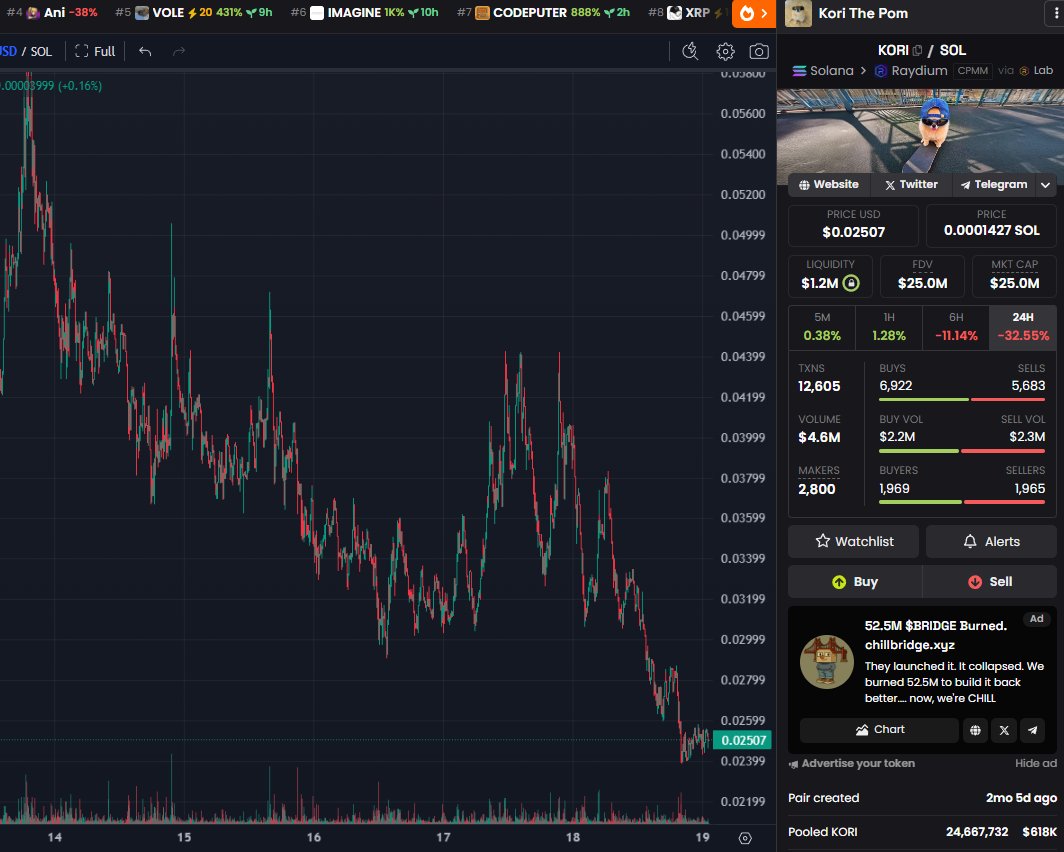Open trending token #5 VOLE
The width and height of the screenshot is (1064, 852).
(193, 13)
